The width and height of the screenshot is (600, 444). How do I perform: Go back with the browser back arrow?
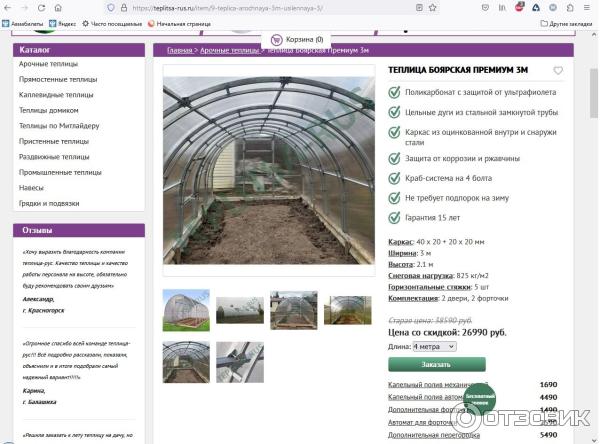click(7, 8)
